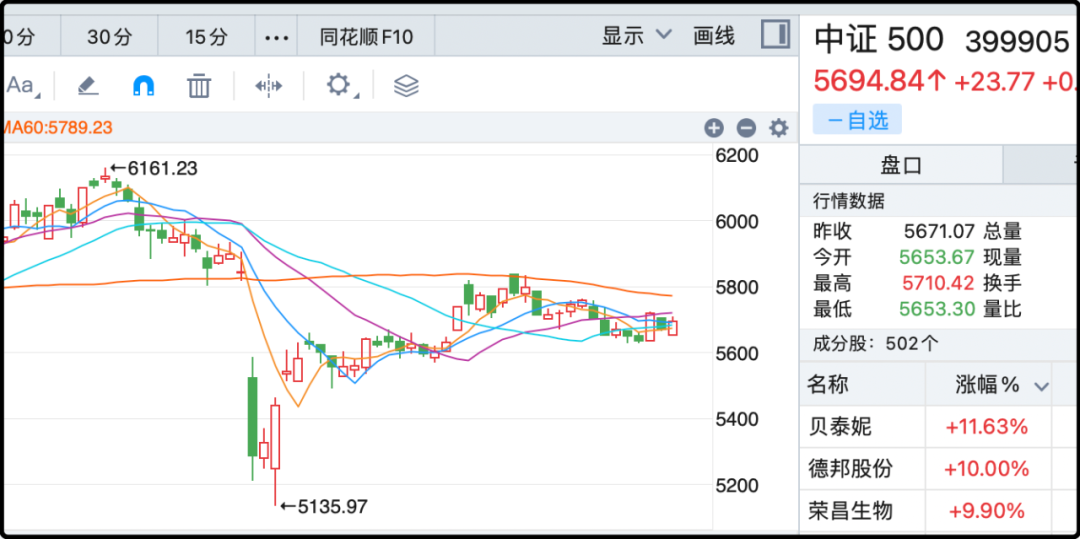Switch to the 15分 period tab
The width and height of the screenshot is (1080, 539).
coord(207,37)
